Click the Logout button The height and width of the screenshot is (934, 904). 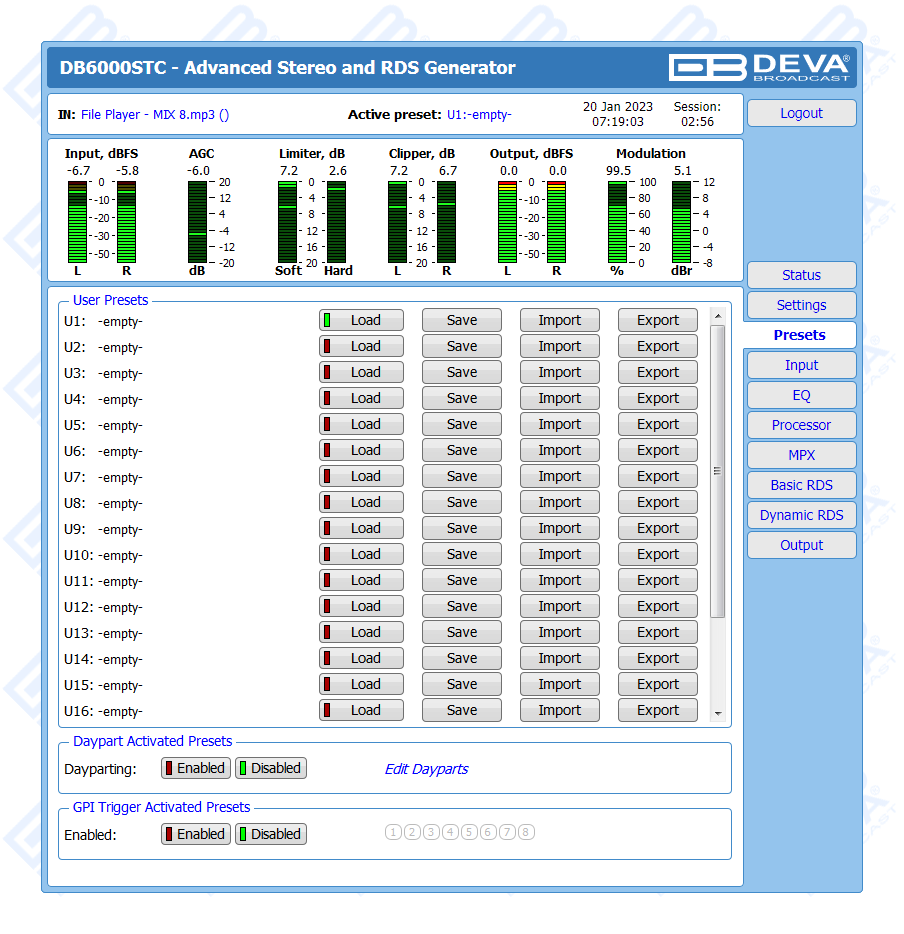click(x=801, y=113)
